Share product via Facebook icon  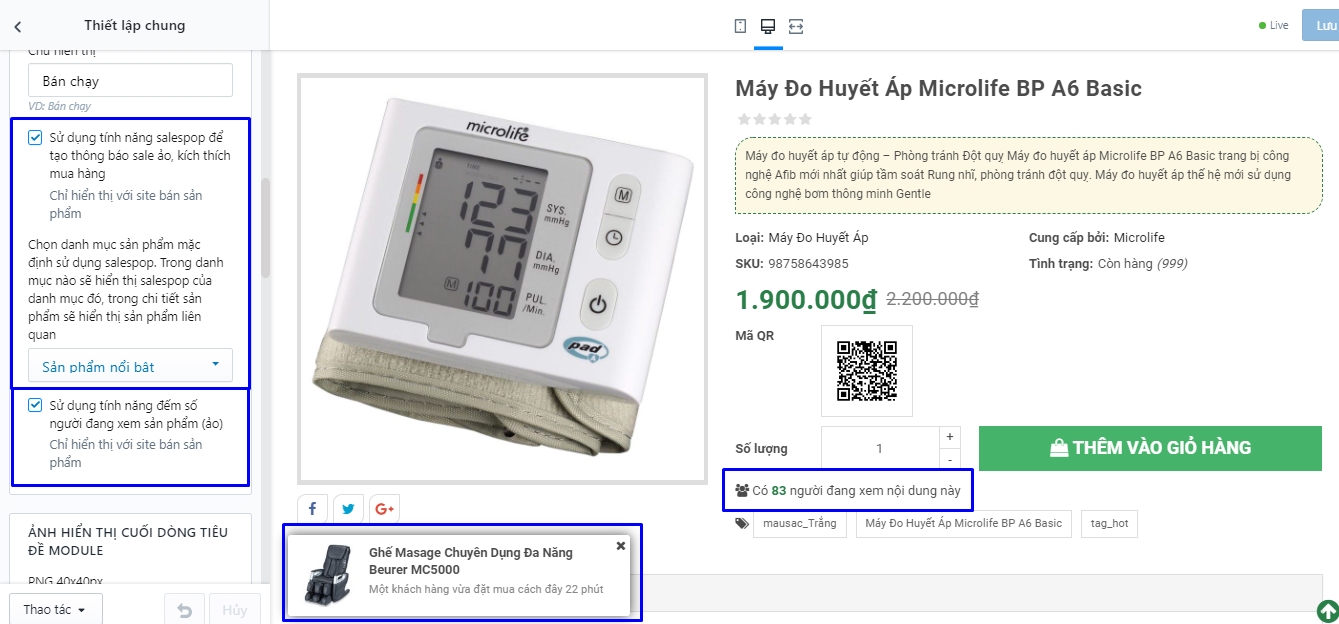coord(312,509)
